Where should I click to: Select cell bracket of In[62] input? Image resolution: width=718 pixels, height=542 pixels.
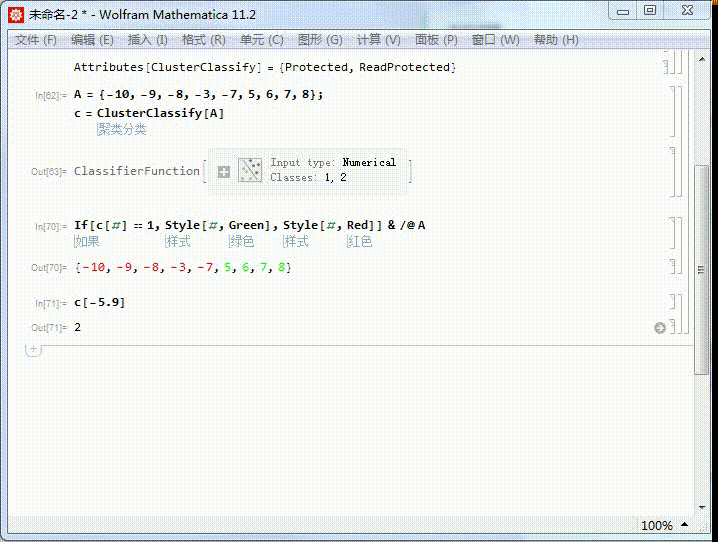click(x=673, y=111)
